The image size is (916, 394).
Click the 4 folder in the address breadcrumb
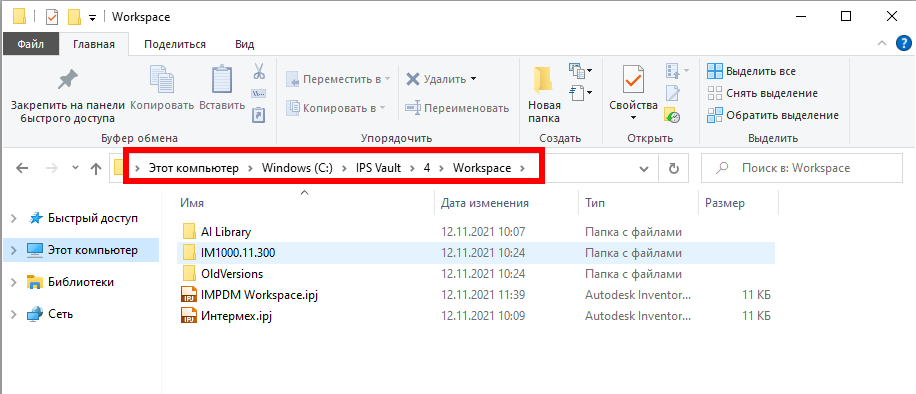click(x=427, y=168)
